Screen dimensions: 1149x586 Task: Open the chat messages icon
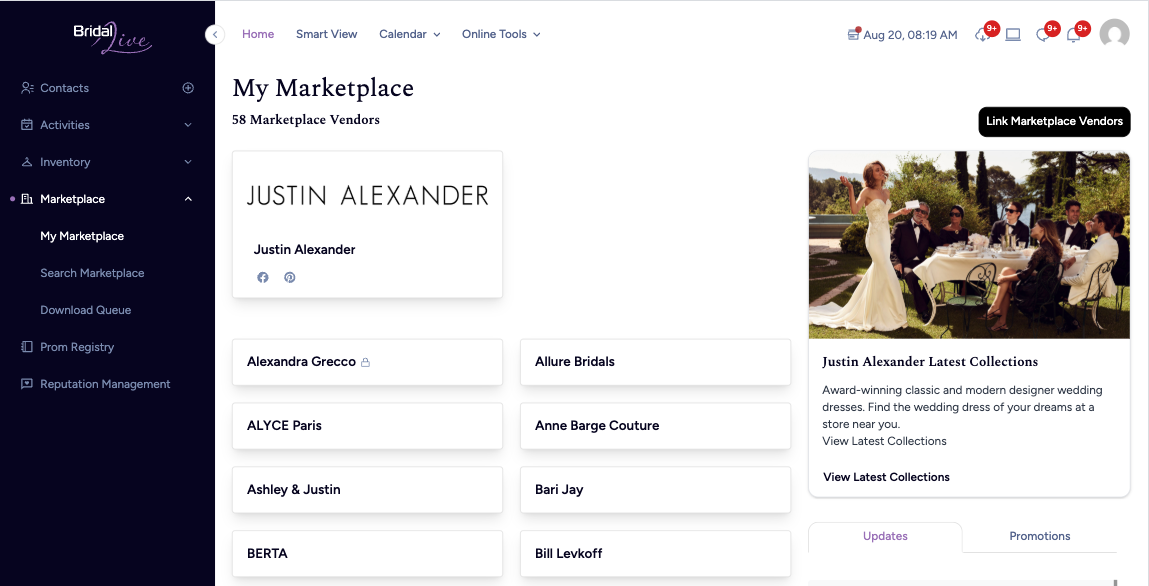[1043, 34]
